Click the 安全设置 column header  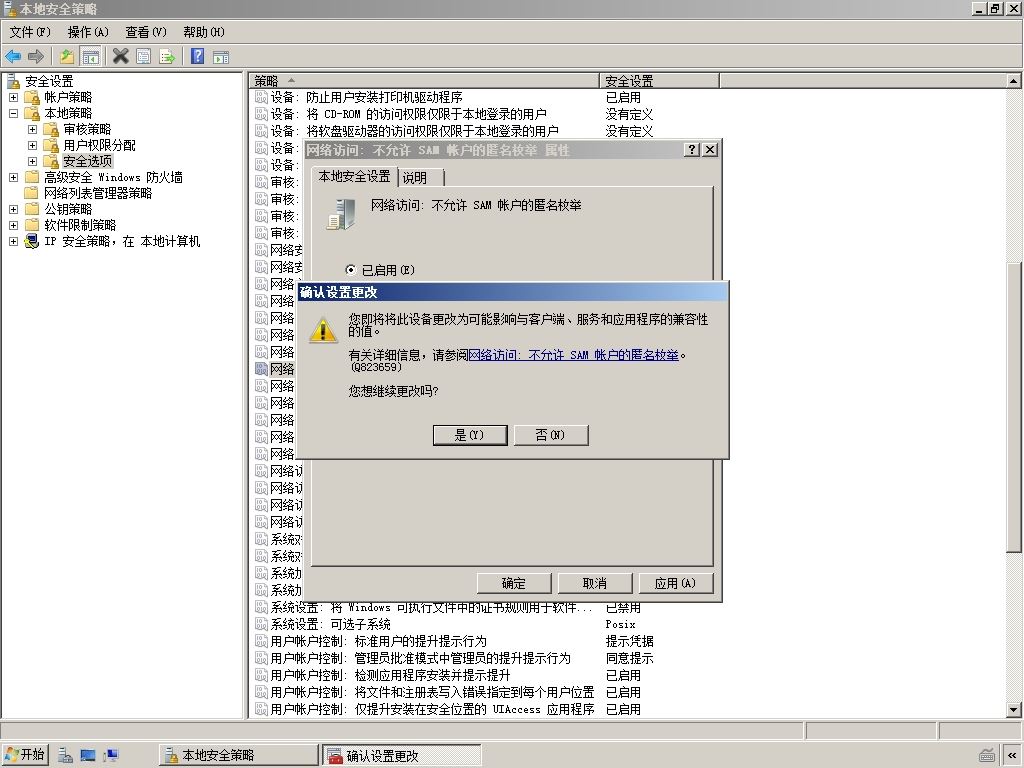[x=659, y=81]
